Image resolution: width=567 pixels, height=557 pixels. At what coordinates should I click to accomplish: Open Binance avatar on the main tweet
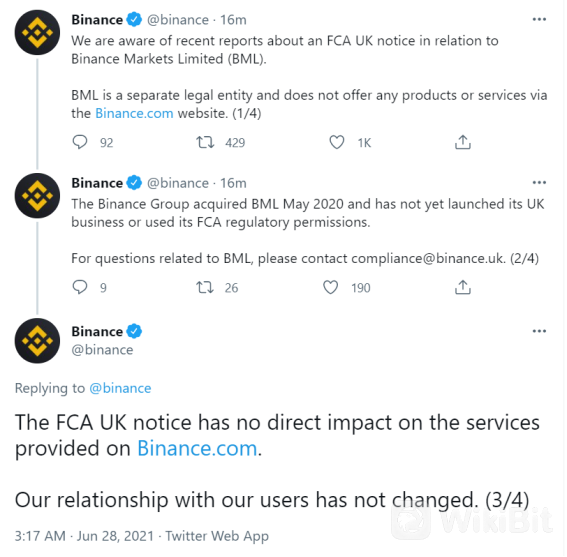click(x=37, y=341)
